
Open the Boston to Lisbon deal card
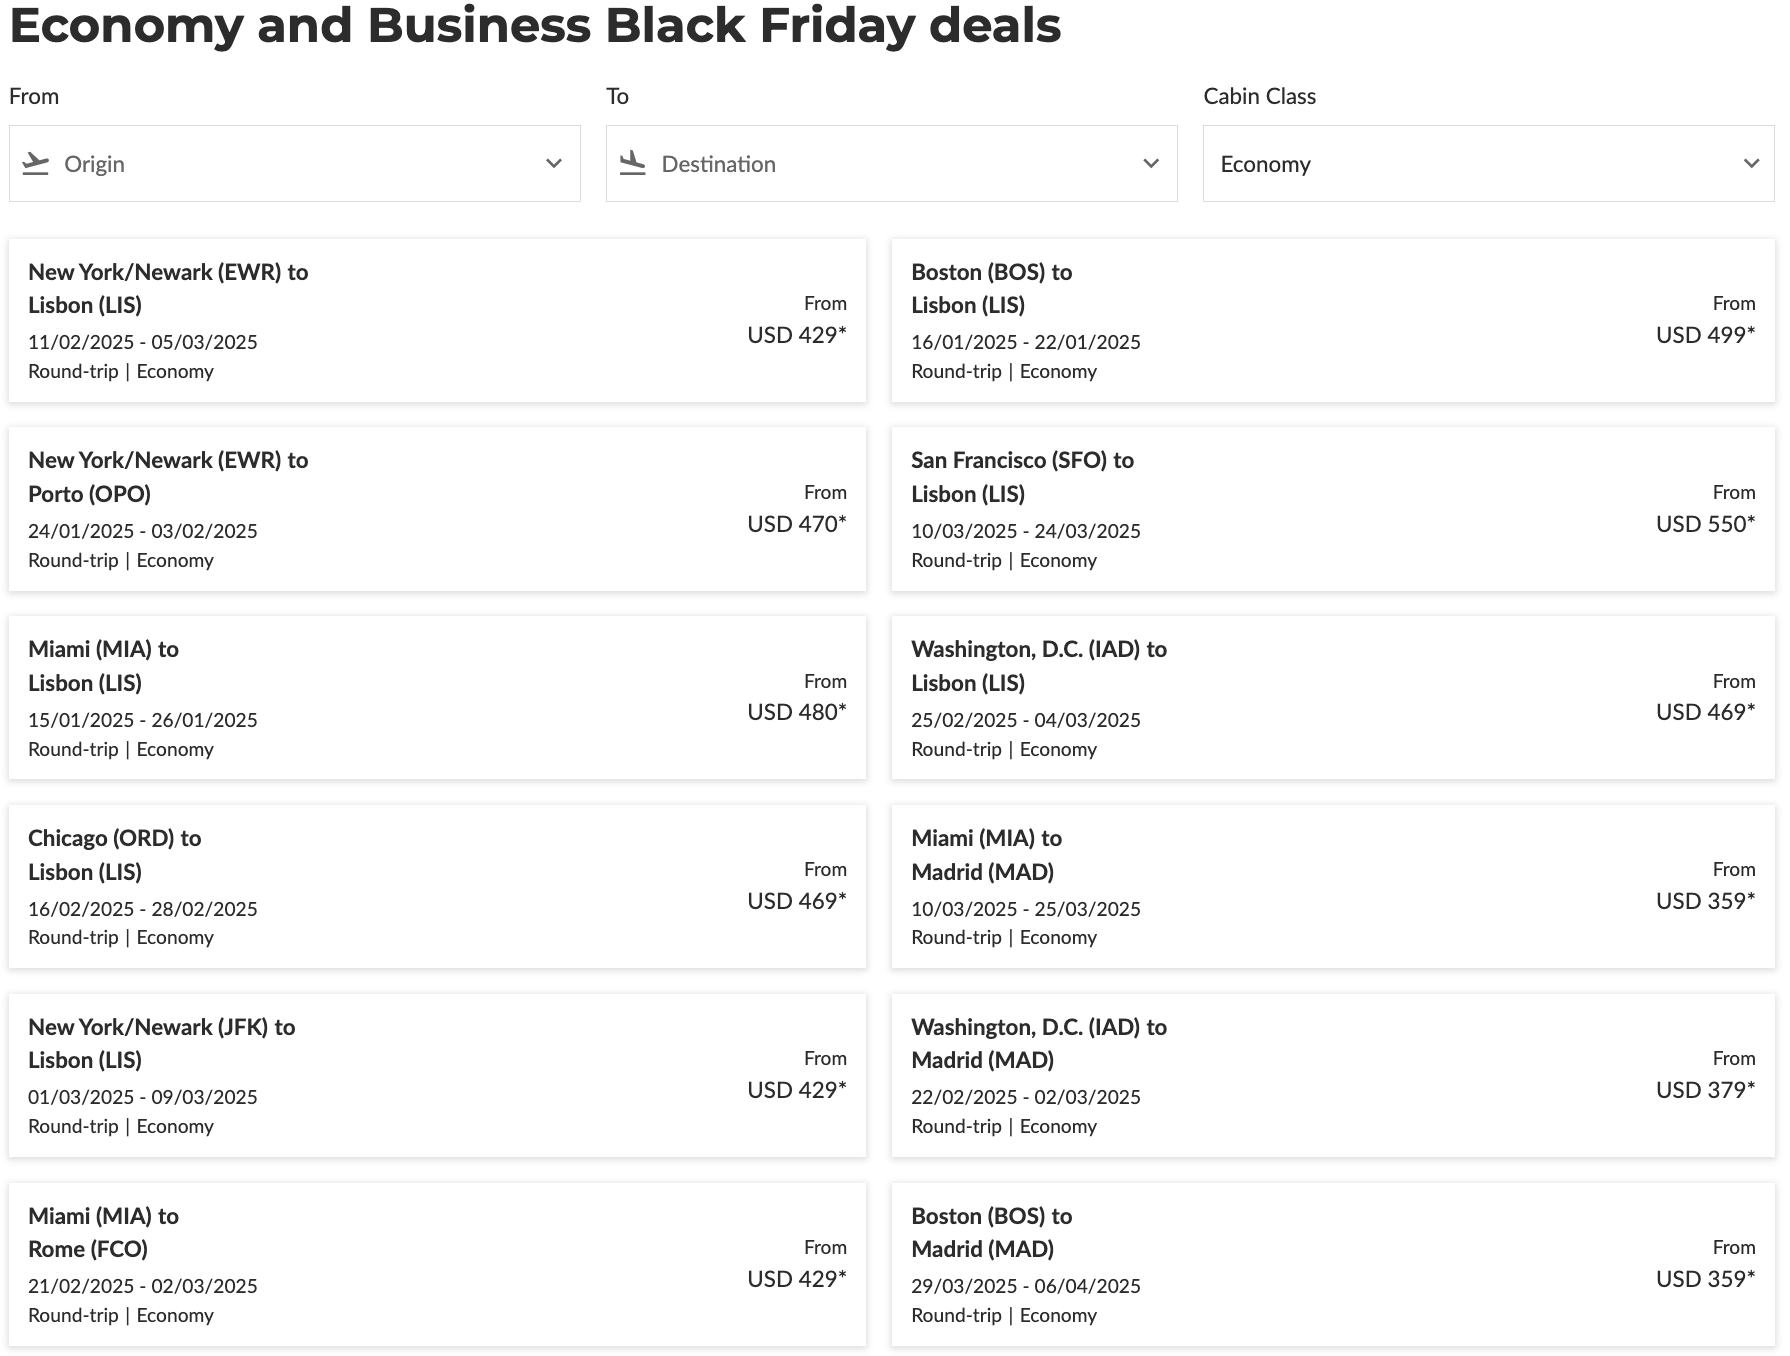click(1332, 320)
